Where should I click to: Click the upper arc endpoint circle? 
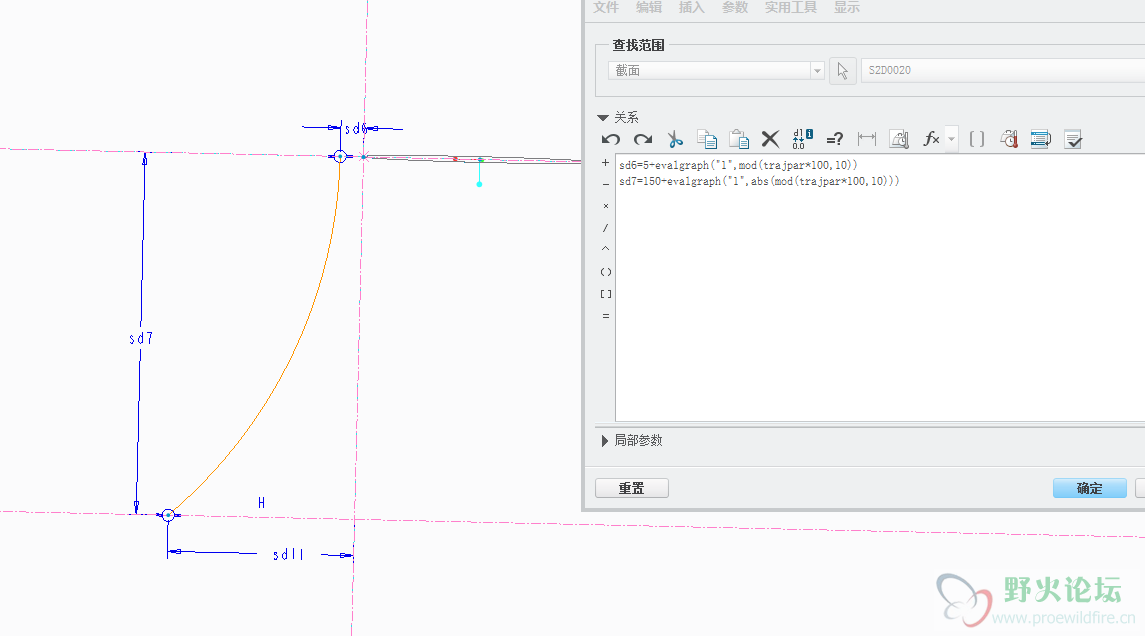[340, 156]
